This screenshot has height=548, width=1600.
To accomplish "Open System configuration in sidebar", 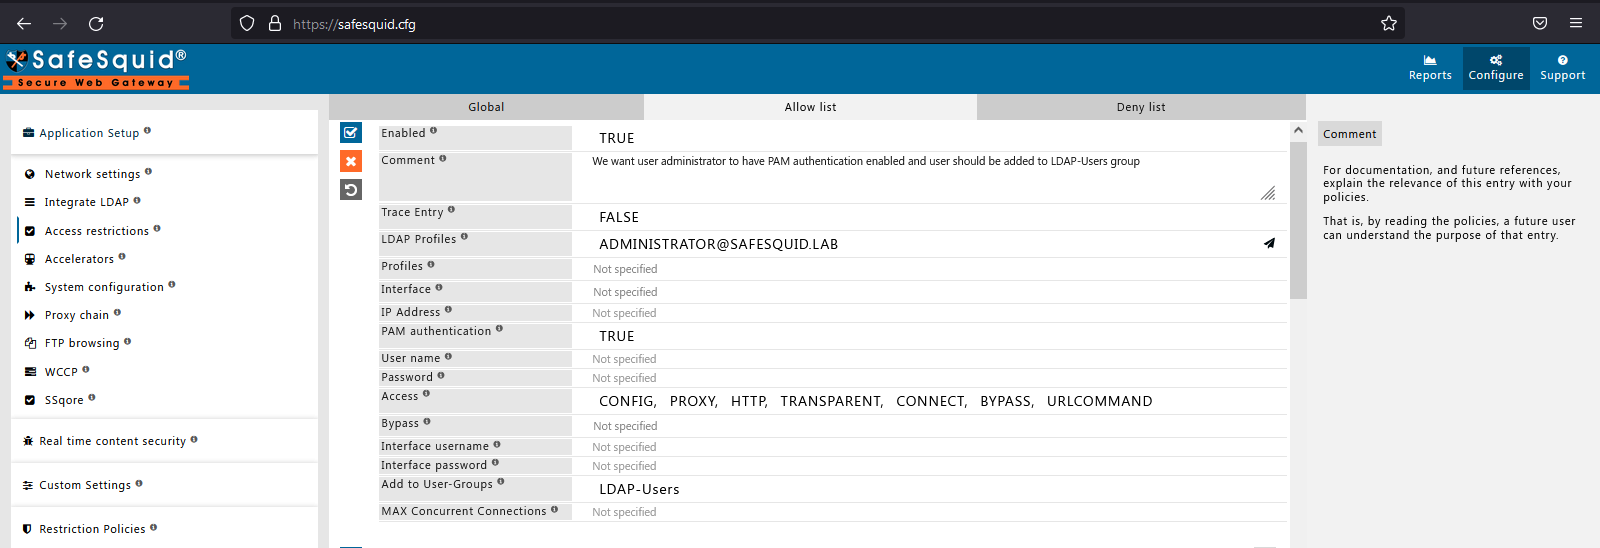I will [104, 287].
